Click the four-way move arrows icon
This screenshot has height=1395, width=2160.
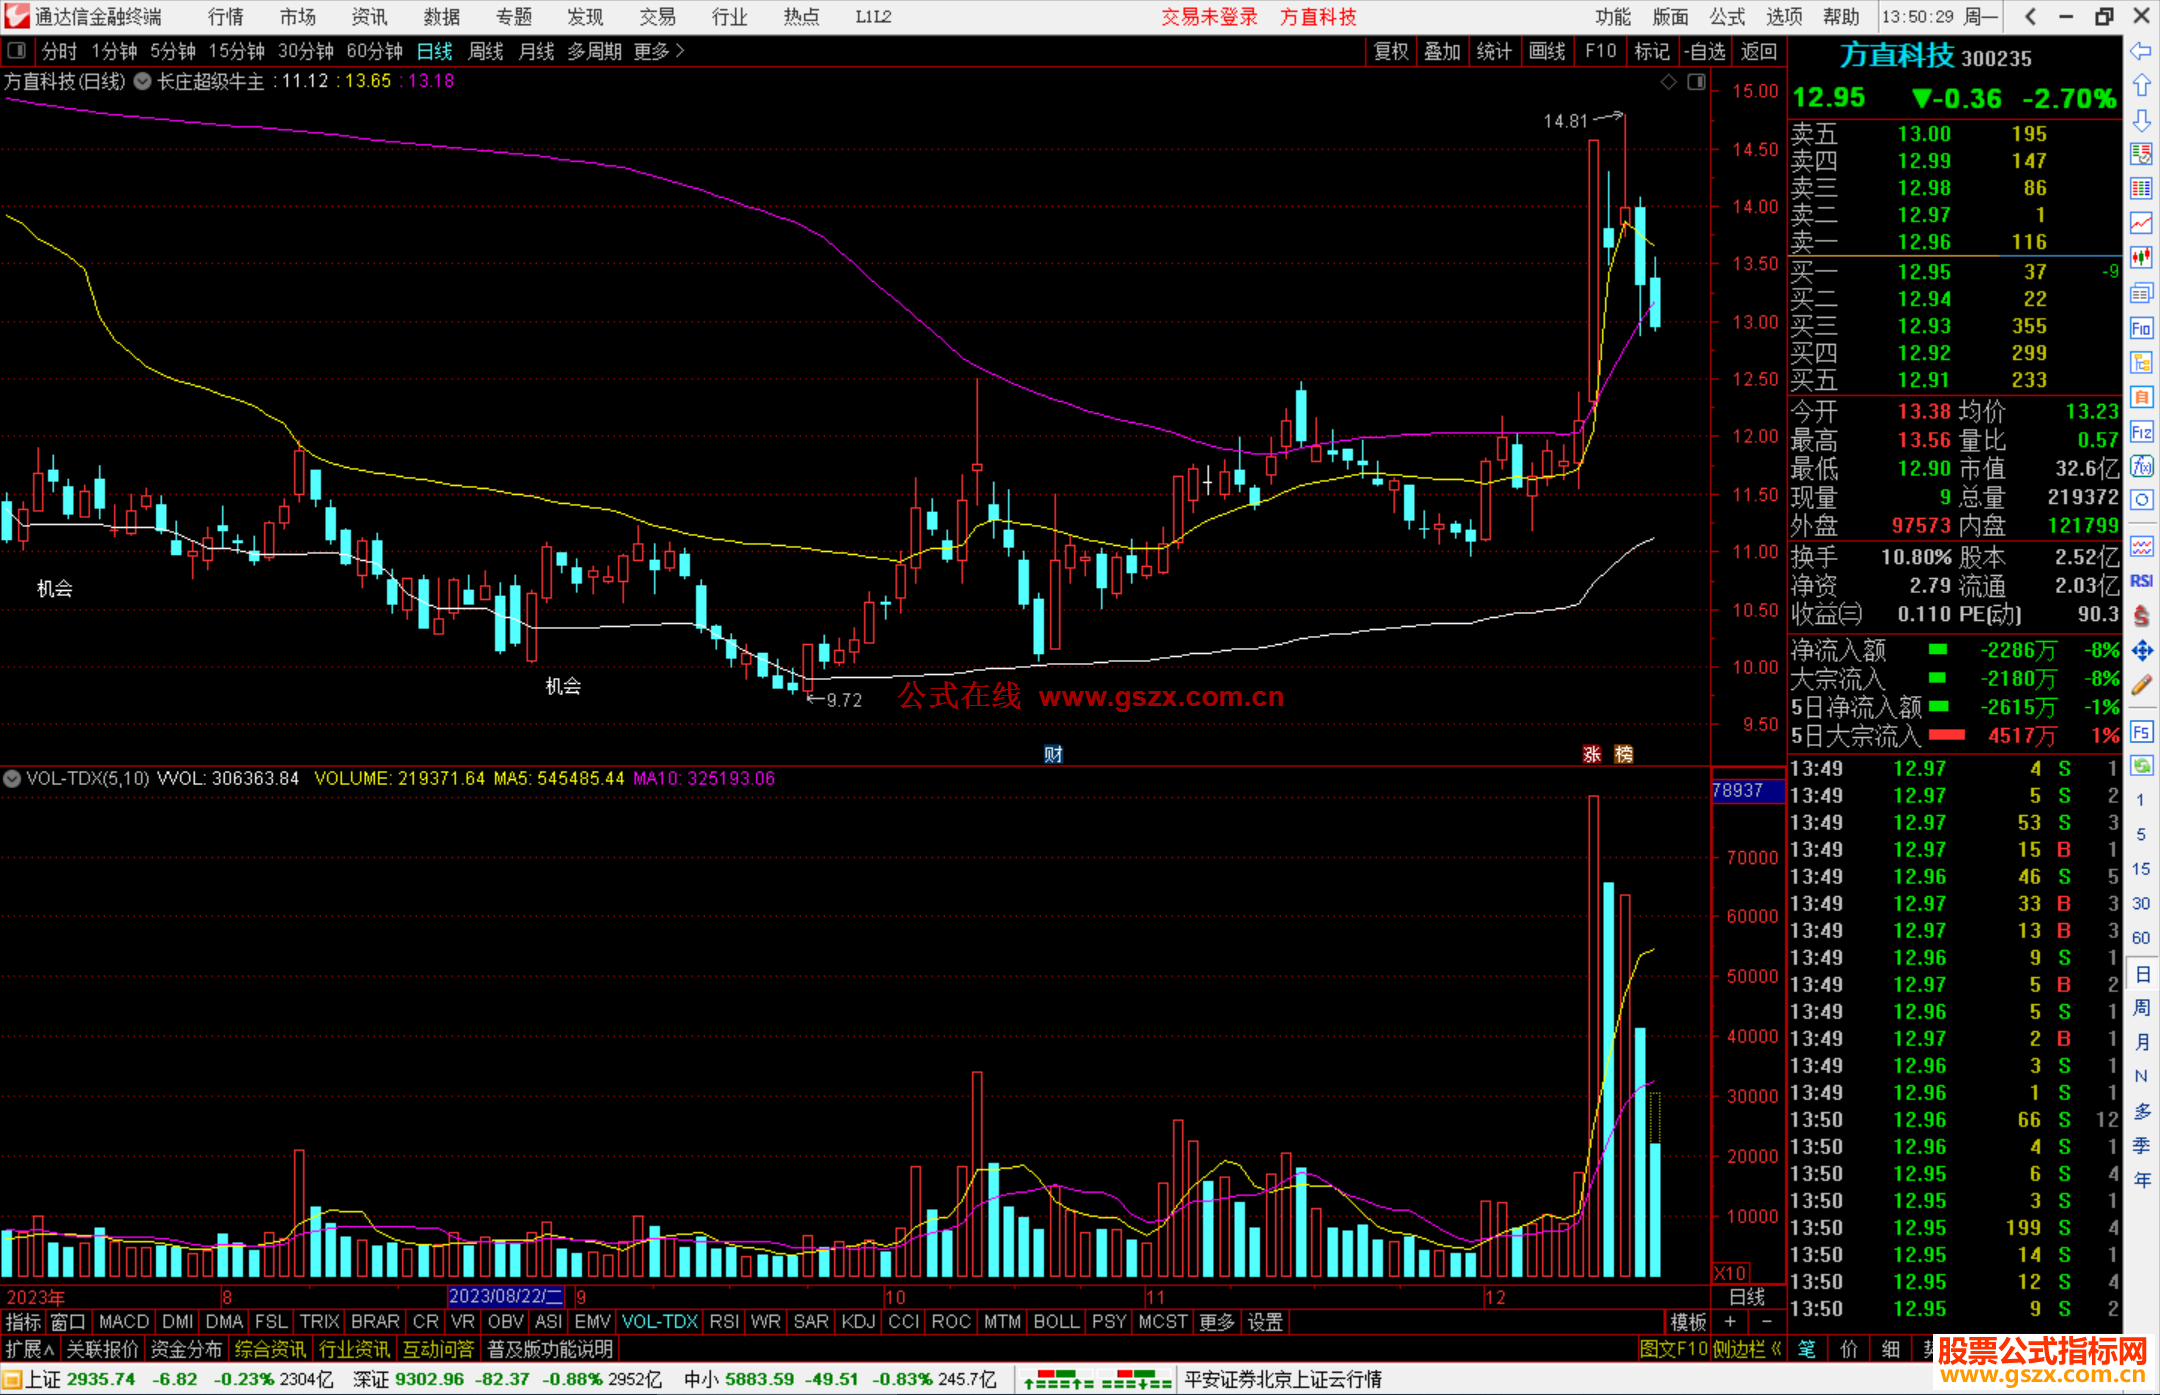(x=2141, y=651)
